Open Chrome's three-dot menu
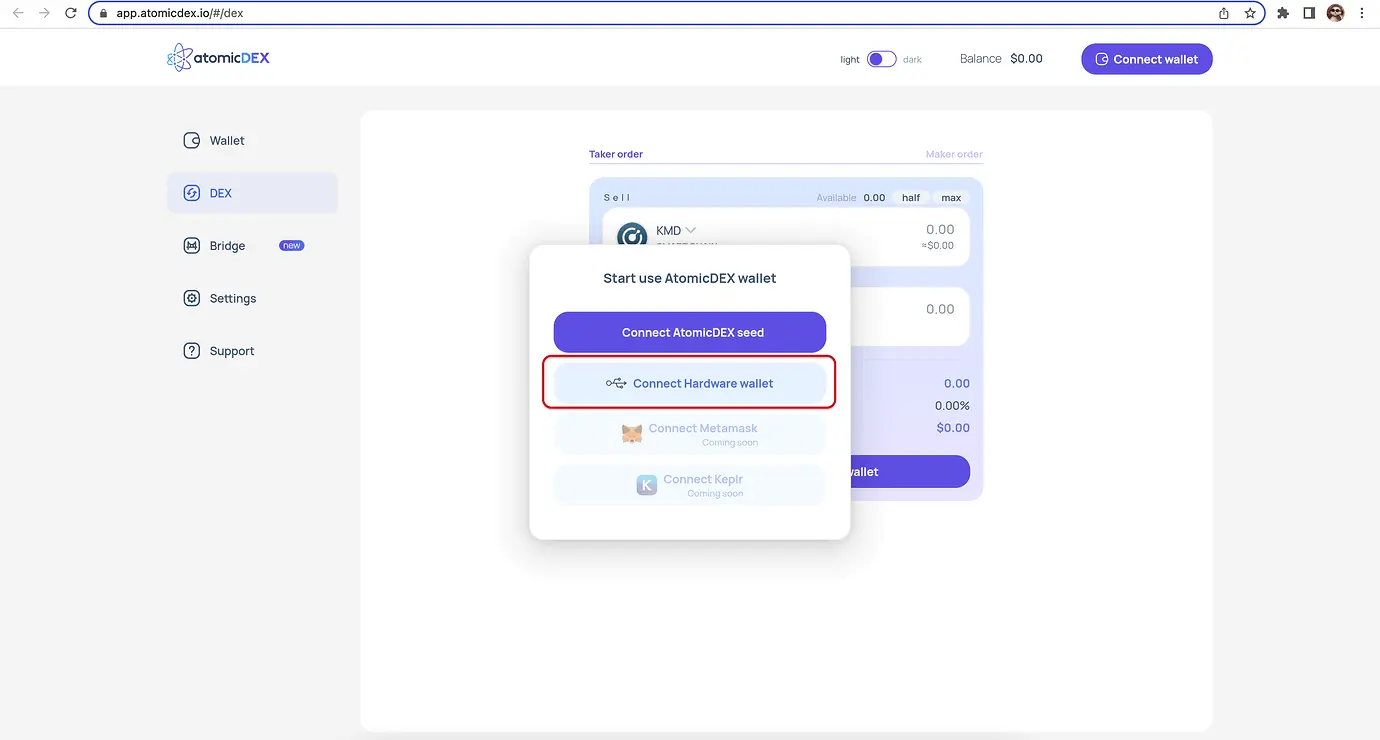This screenshot has height=740, width=1380. tap(1363, 13)
